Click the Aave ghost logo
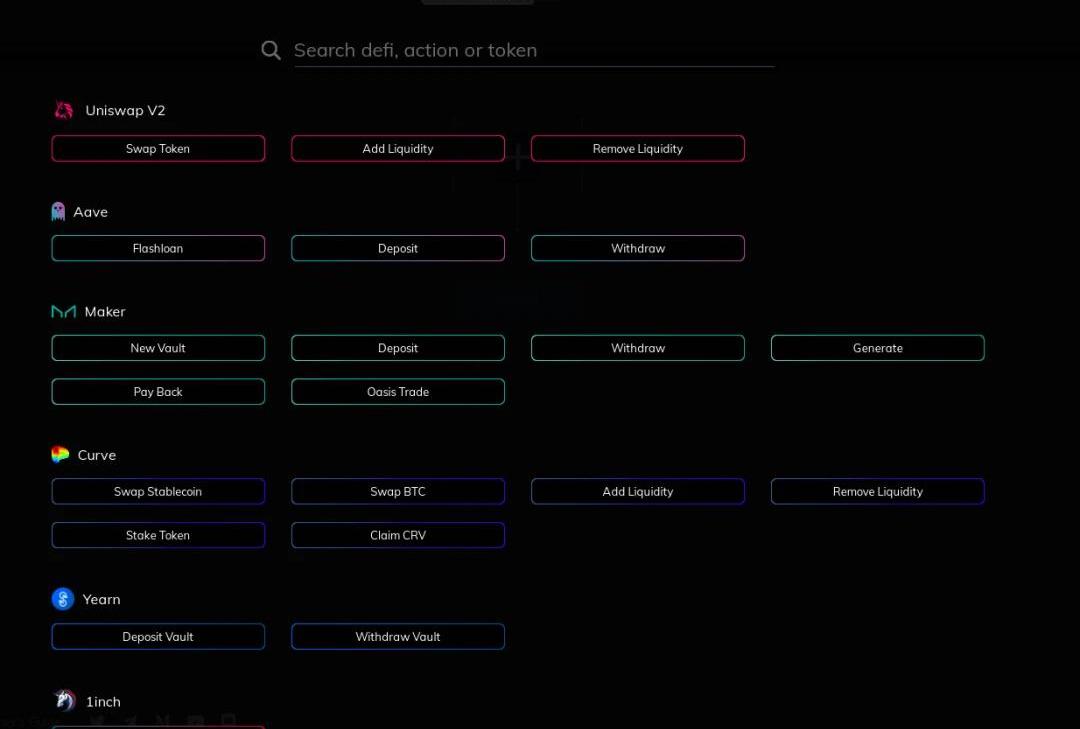1080x729 pixels. [58, 212]
